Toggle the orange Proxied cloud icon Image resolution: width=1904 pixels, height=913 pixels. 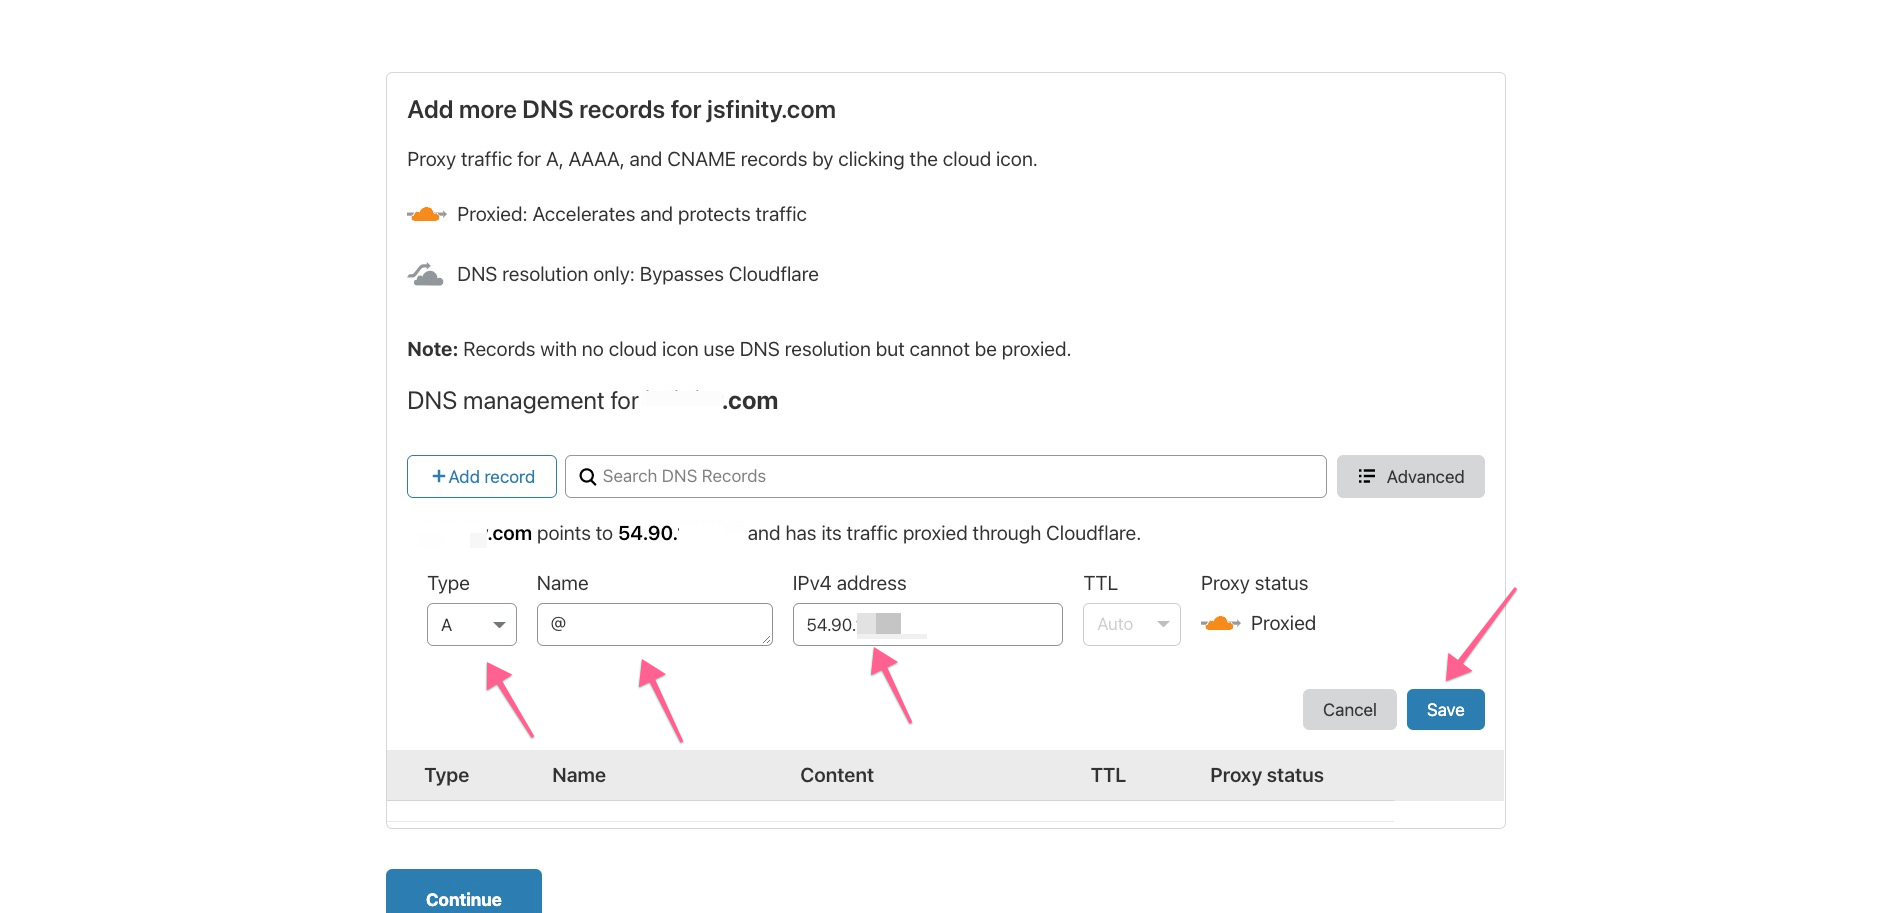pyautogui.click(x=1220, y=624)
